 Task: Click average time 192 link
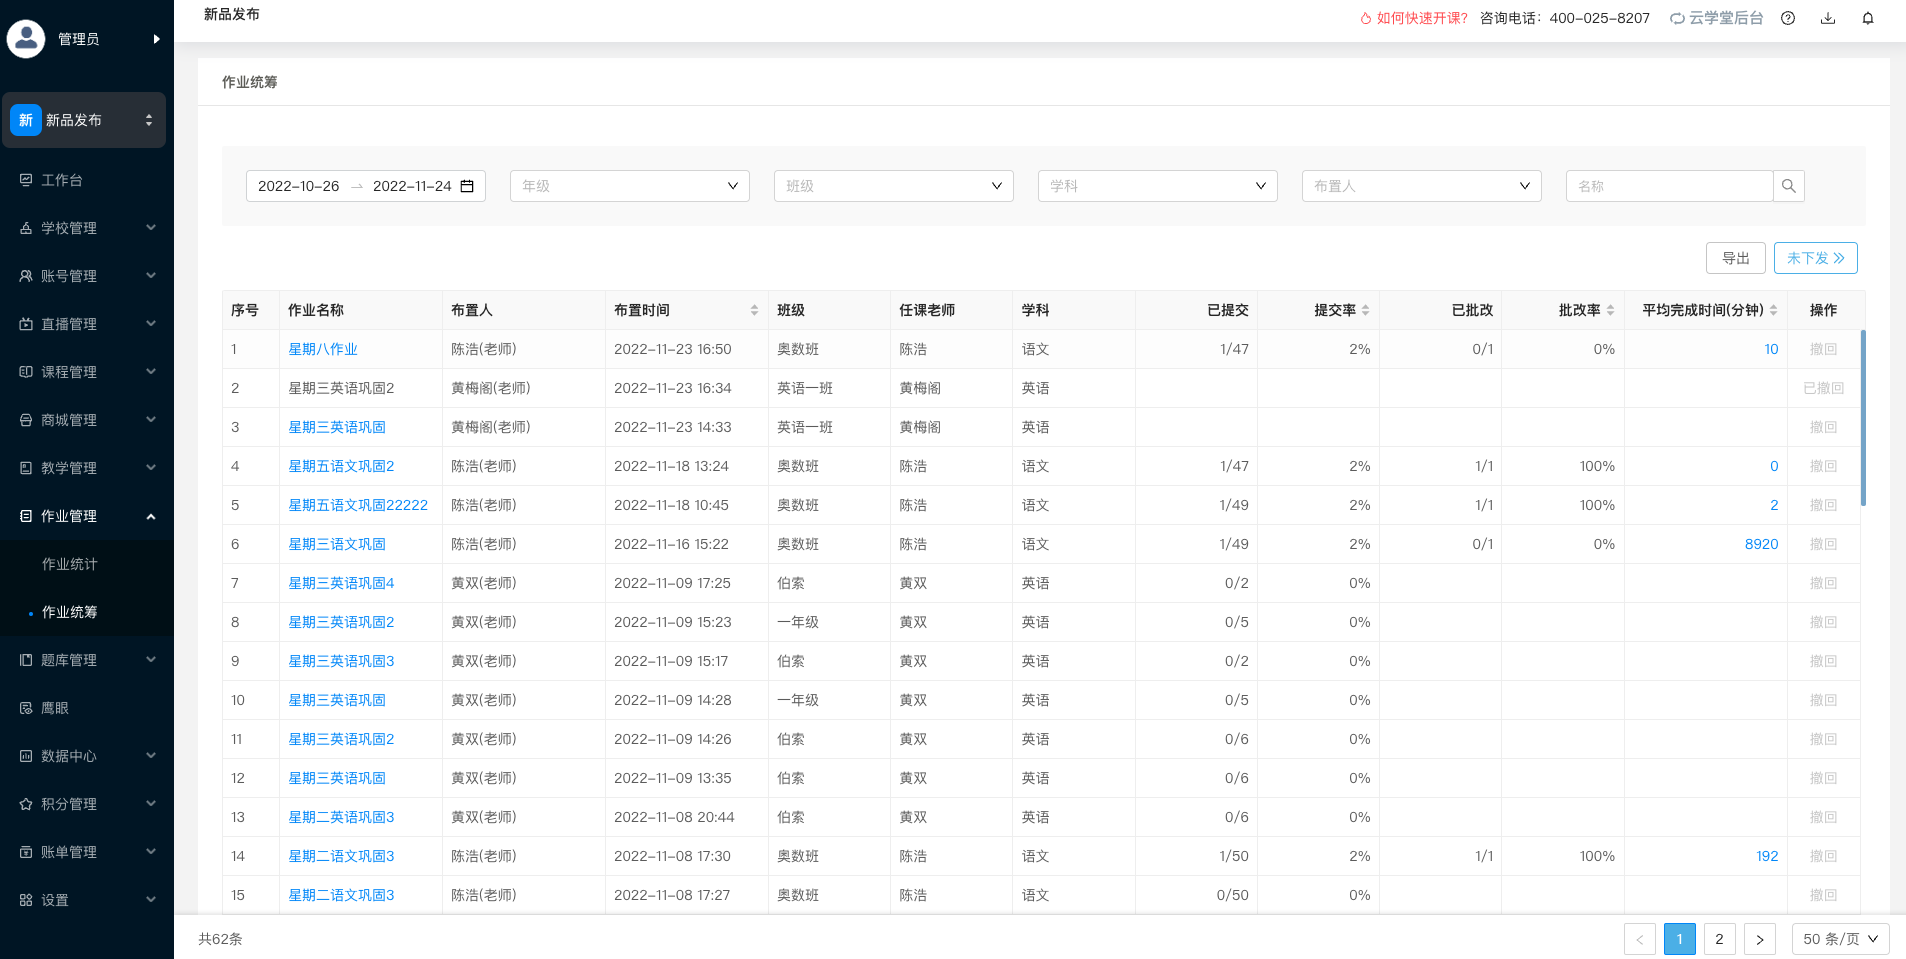click(1767, 856)
